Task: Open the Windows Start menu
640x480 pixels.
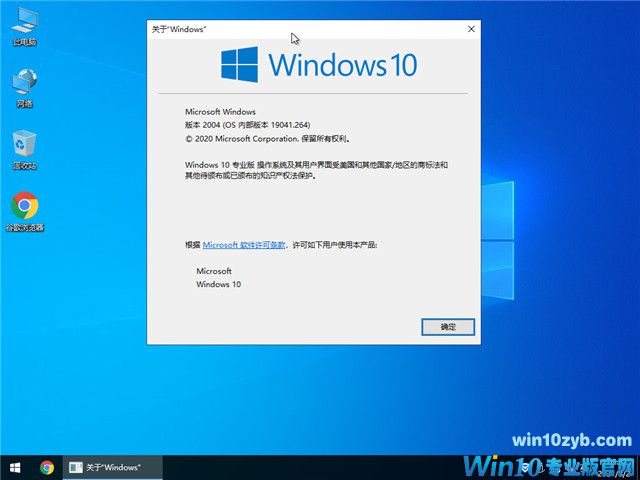Action: 15,467
